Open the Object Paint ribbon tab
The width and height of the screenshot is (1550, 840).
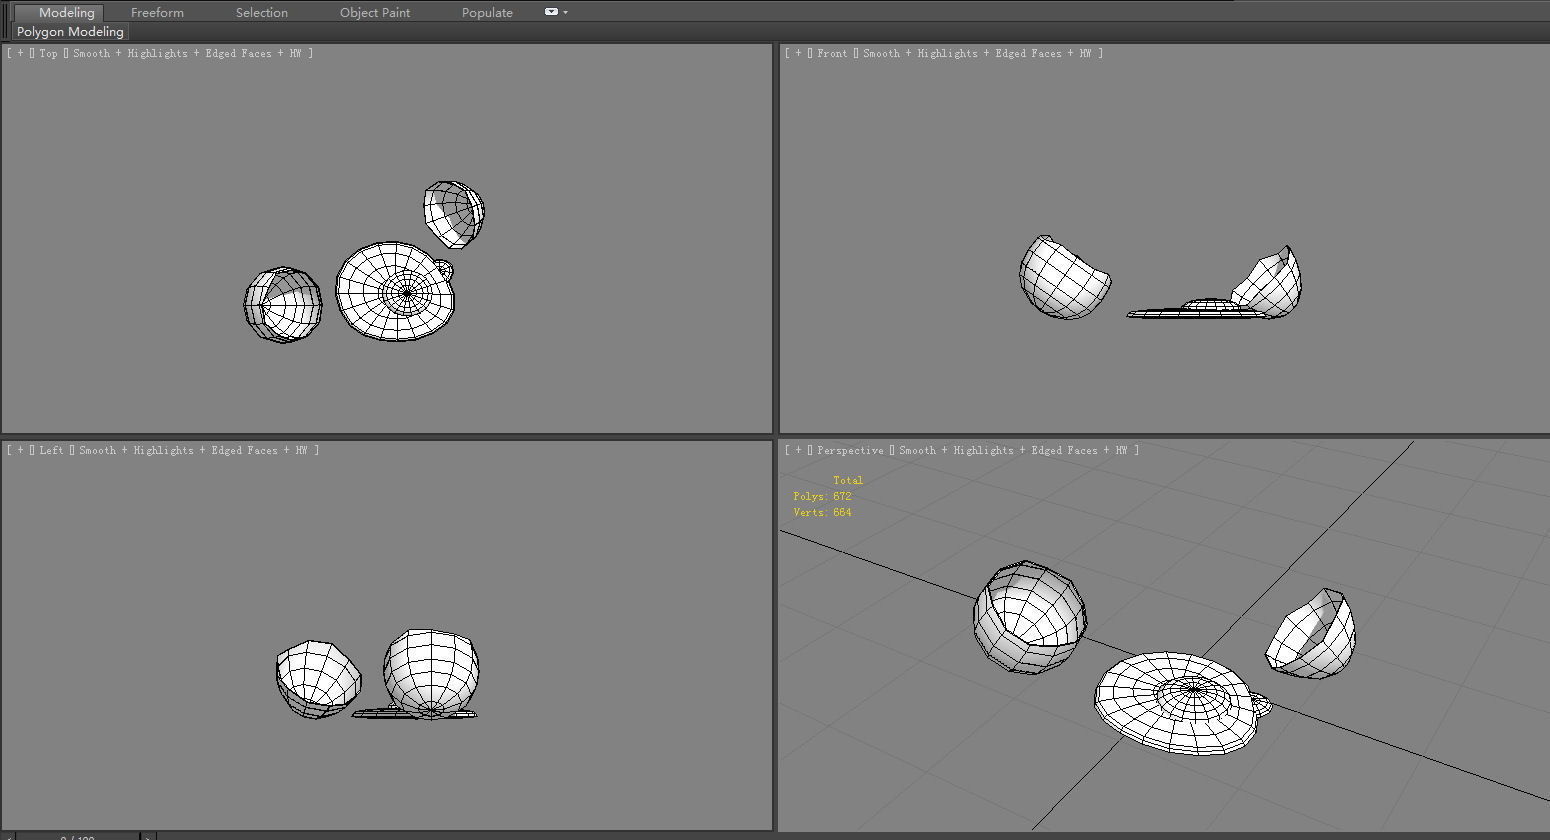[x=375, y=12]
